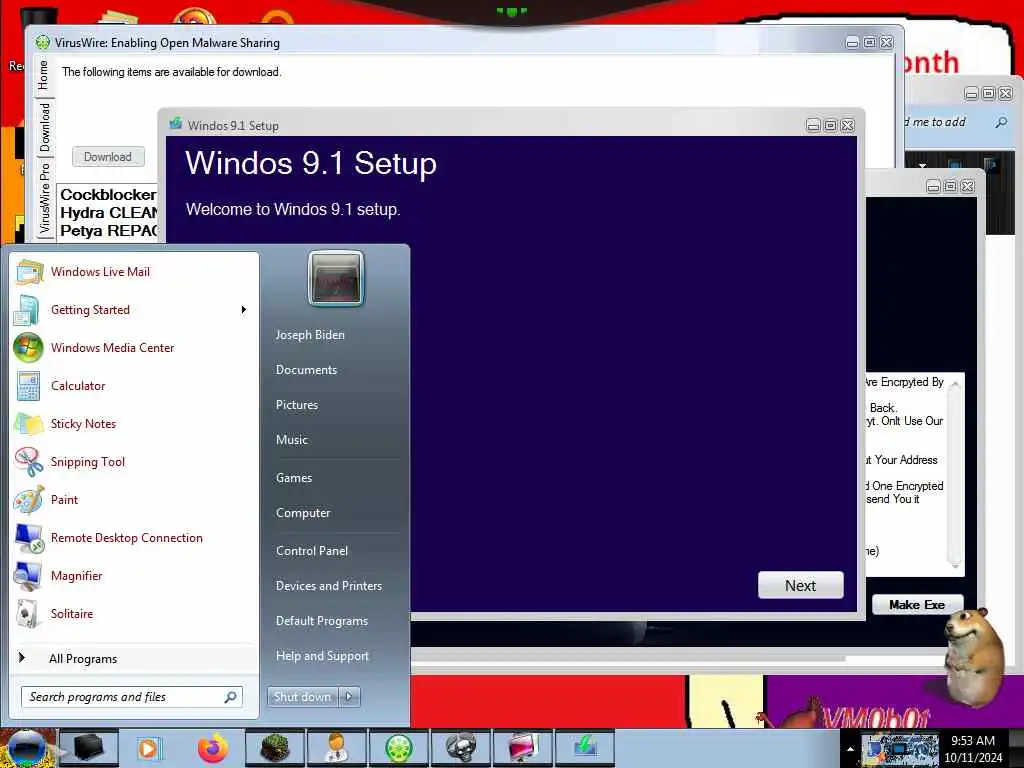Open Computer from Start menu
Screen dimensions: 1024x768
(303, 513)
